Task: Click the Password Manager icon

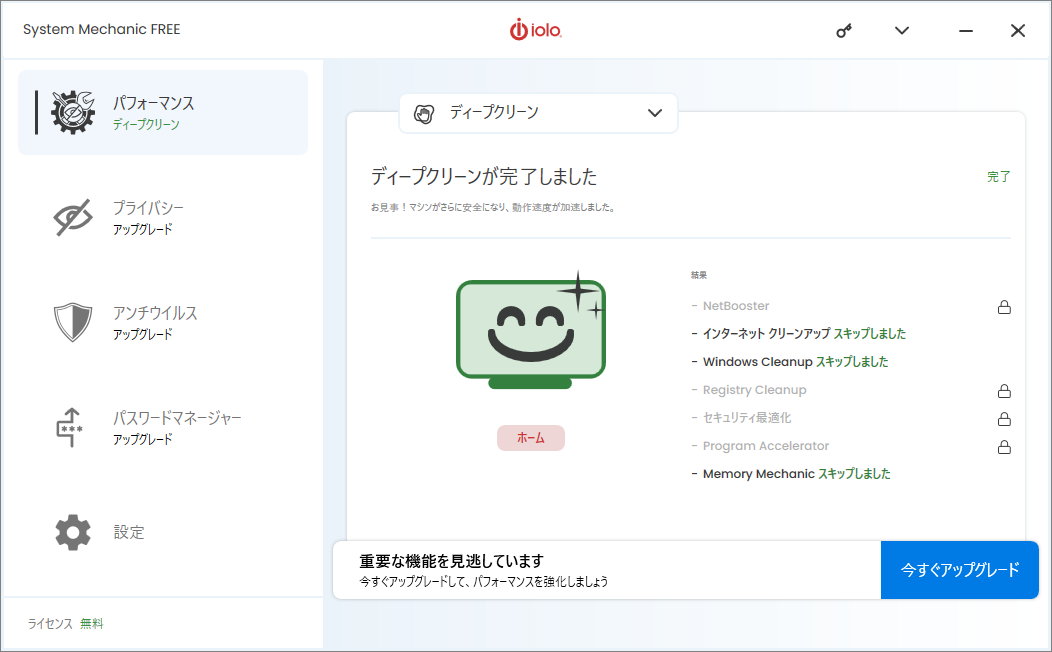Action: 70,427
